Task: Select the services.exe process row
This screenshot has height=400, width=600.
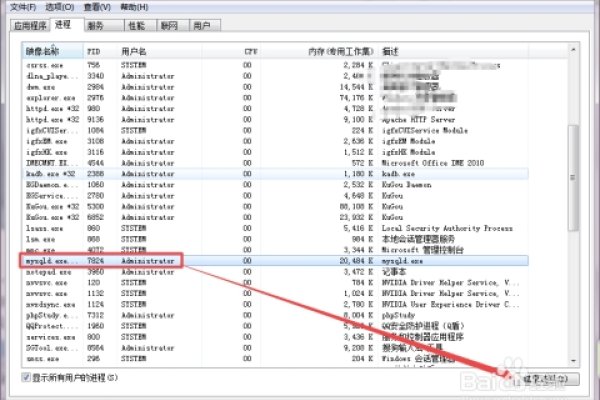Action: pyautogui.click(x=276, y=337)
